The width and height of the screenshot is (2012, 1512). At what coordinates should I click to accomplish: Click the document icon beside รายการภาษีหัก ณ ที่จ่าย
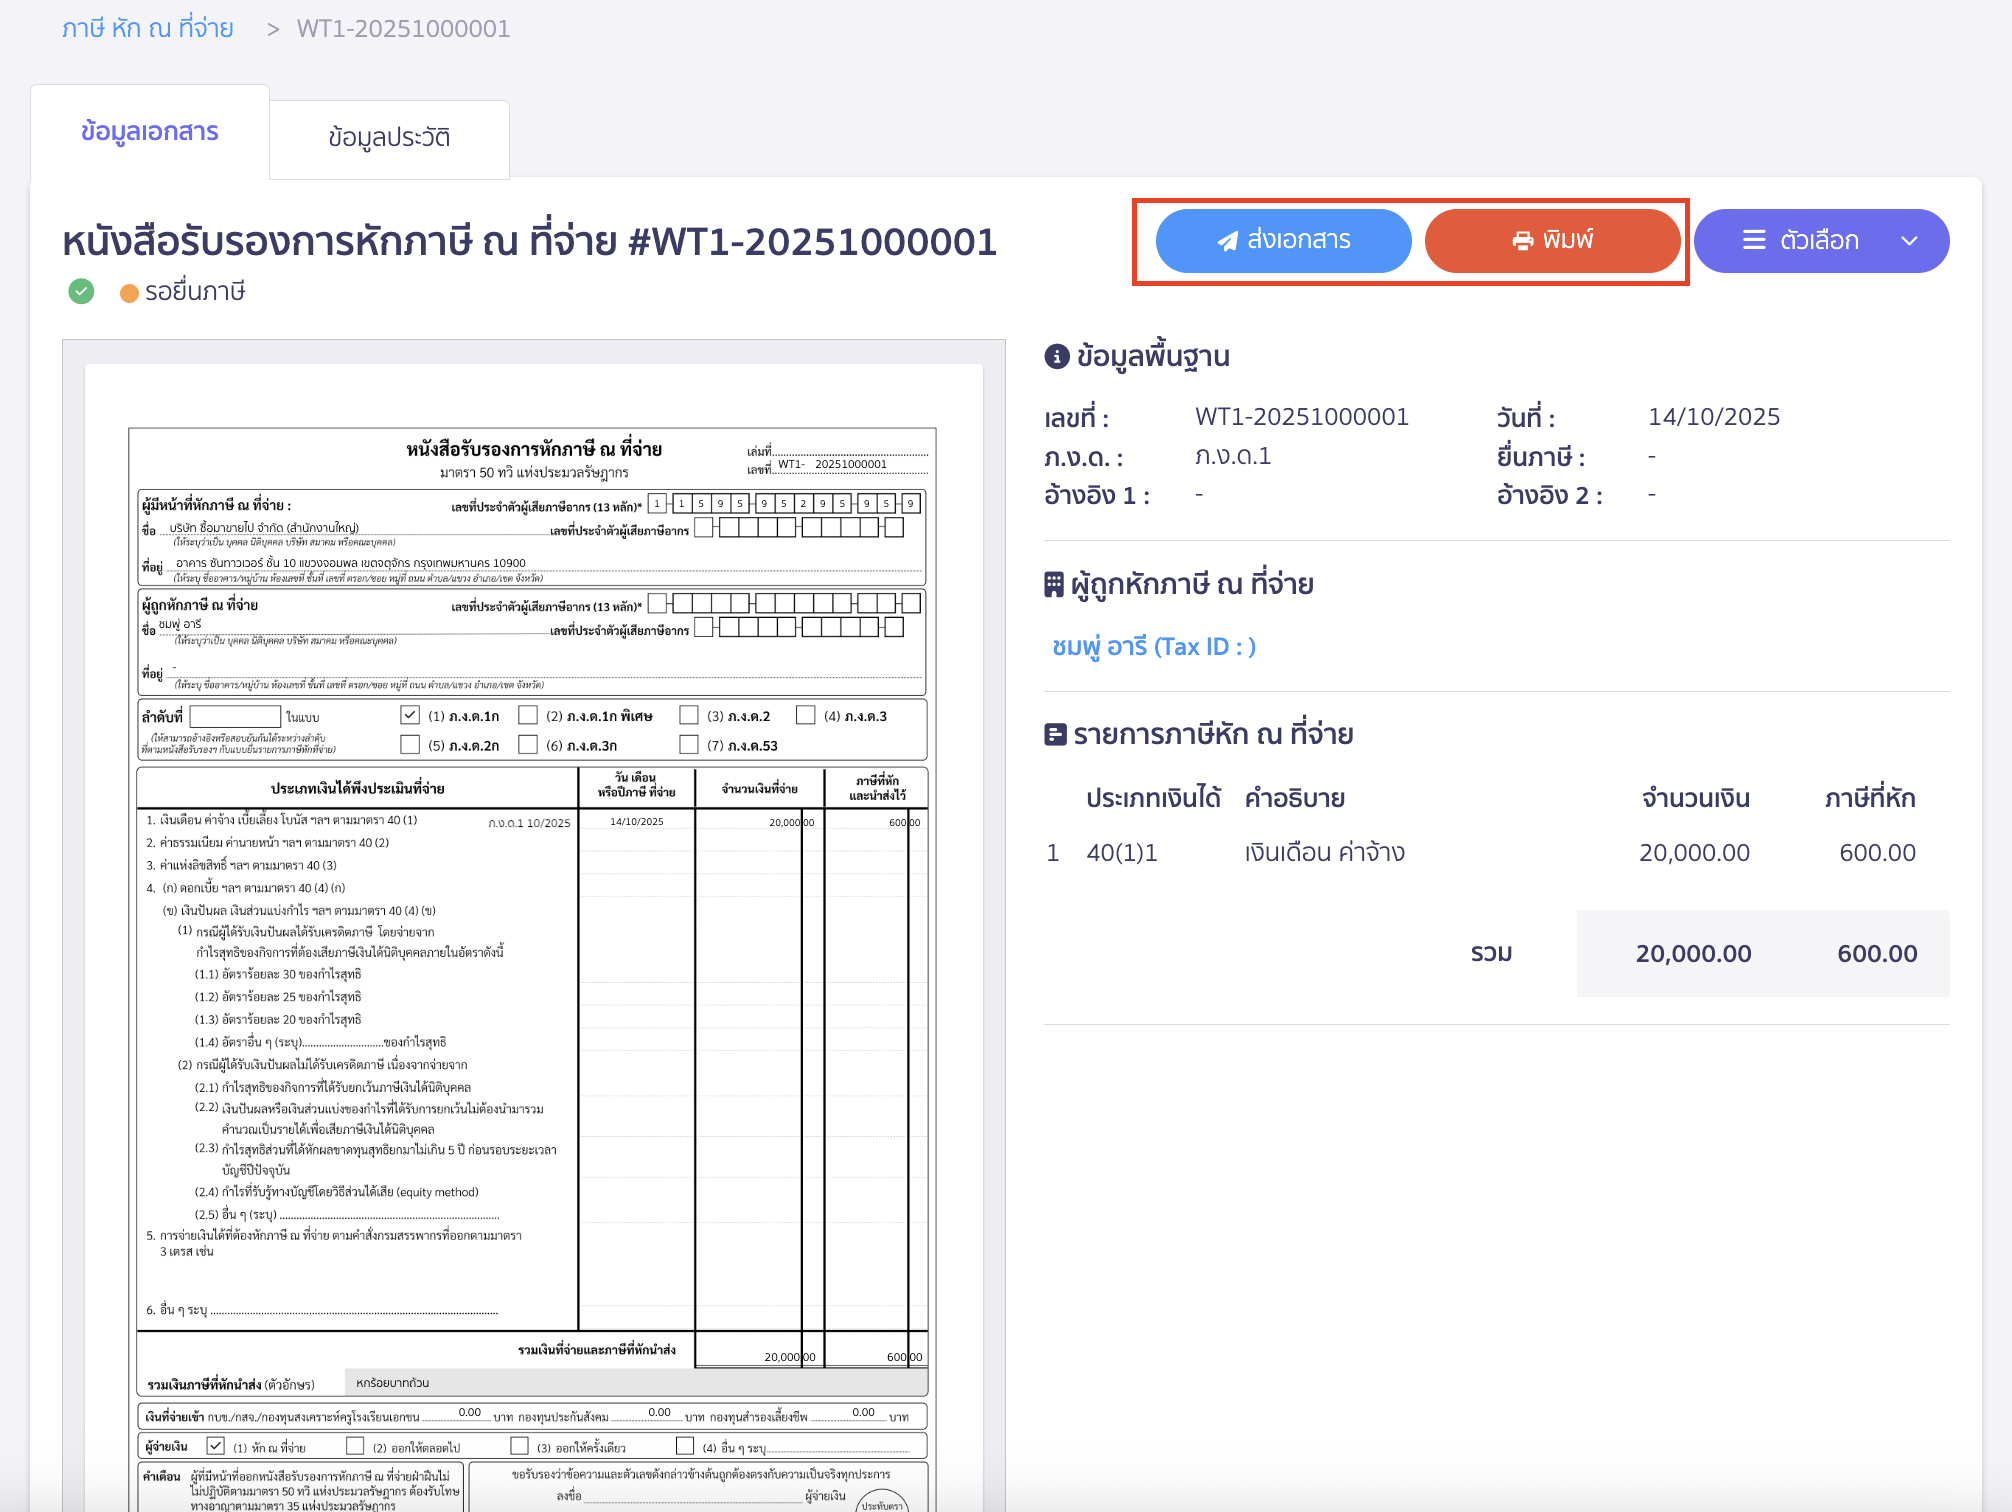coord(1054,733)
